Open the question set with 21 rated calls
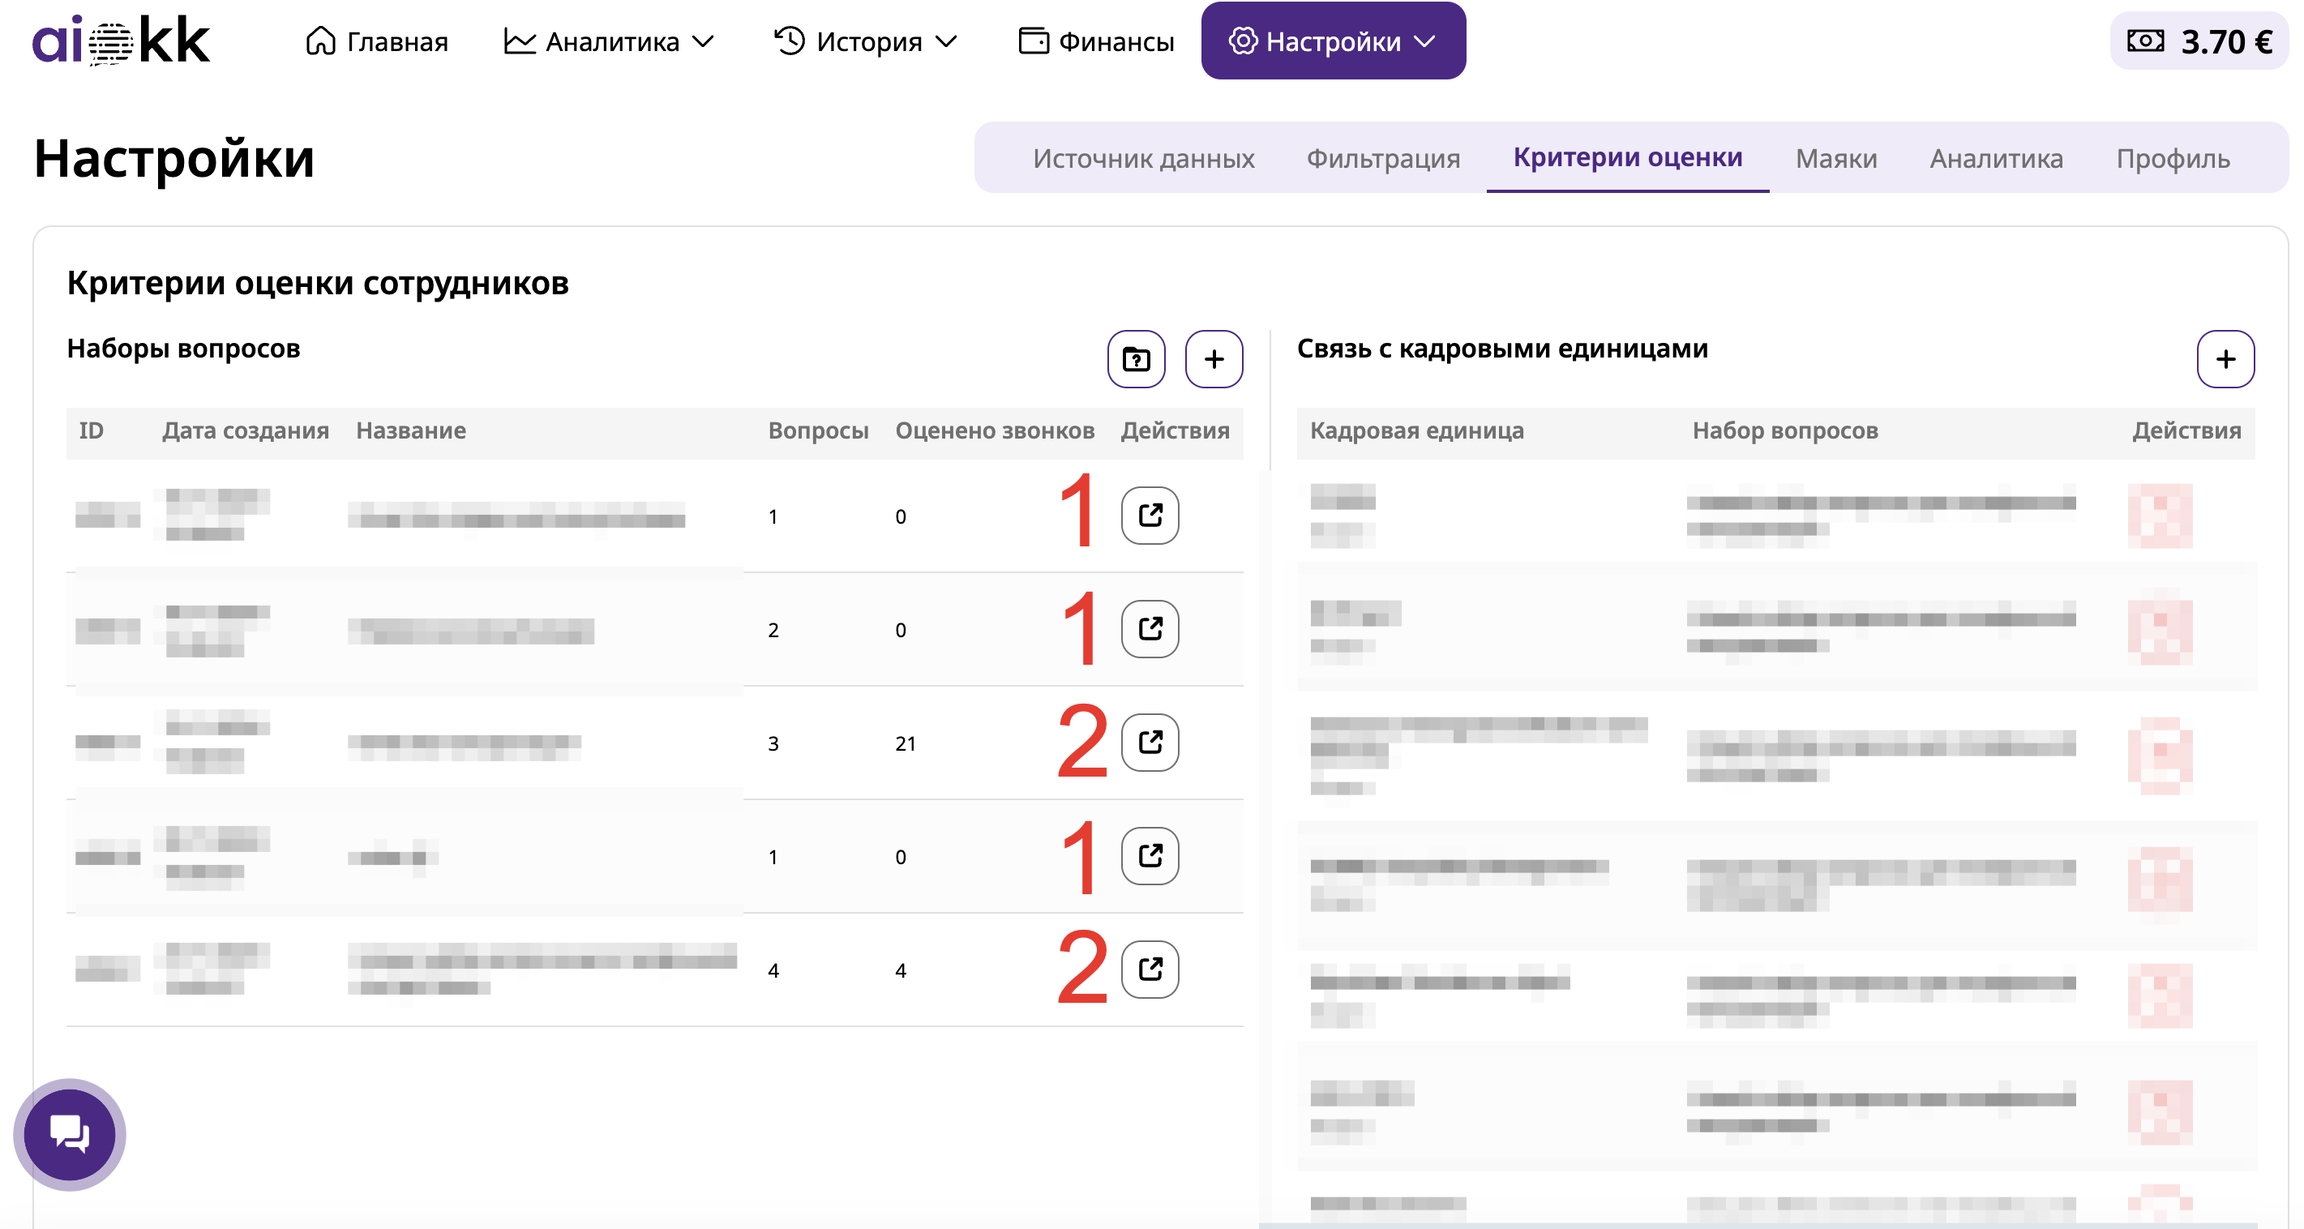 (x=1150, y=742)
